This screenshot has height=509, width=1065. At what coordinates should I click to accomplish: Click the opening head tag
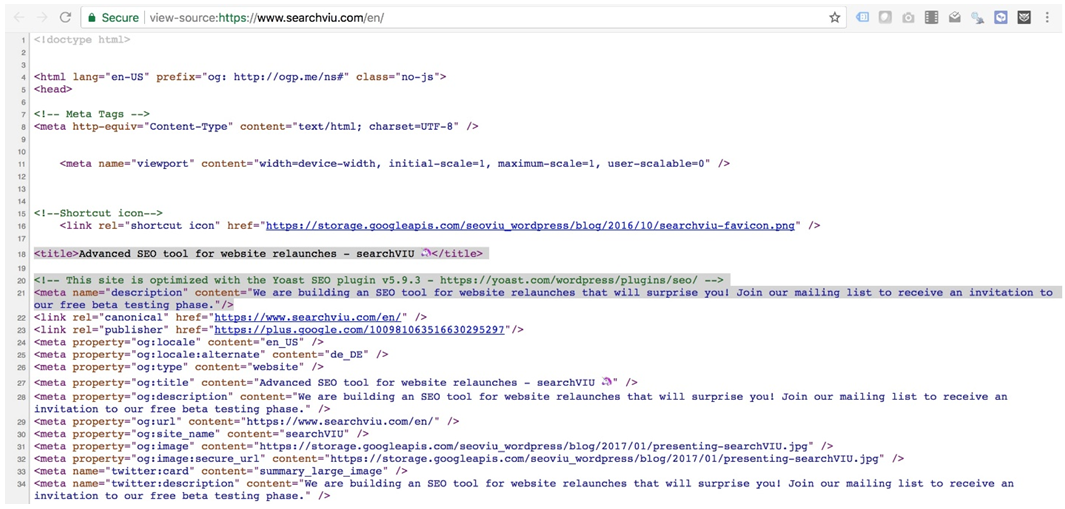[53, 89]
